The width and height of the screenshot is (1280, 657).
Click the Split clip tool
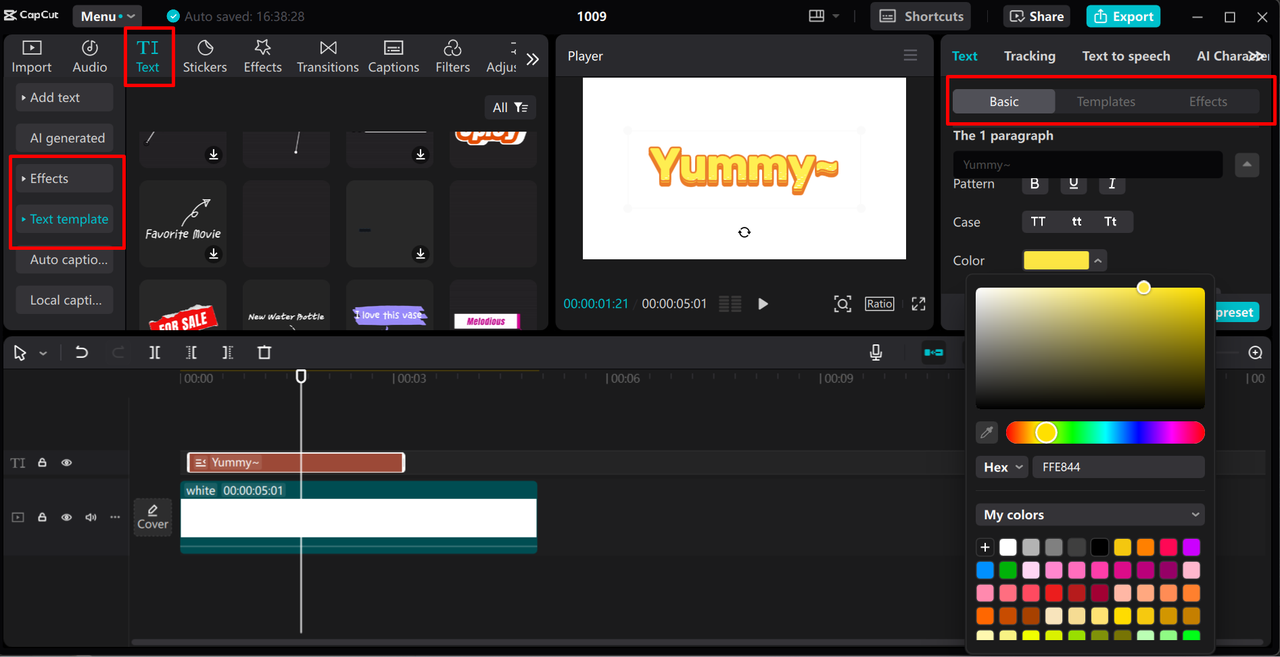[154, 353]
